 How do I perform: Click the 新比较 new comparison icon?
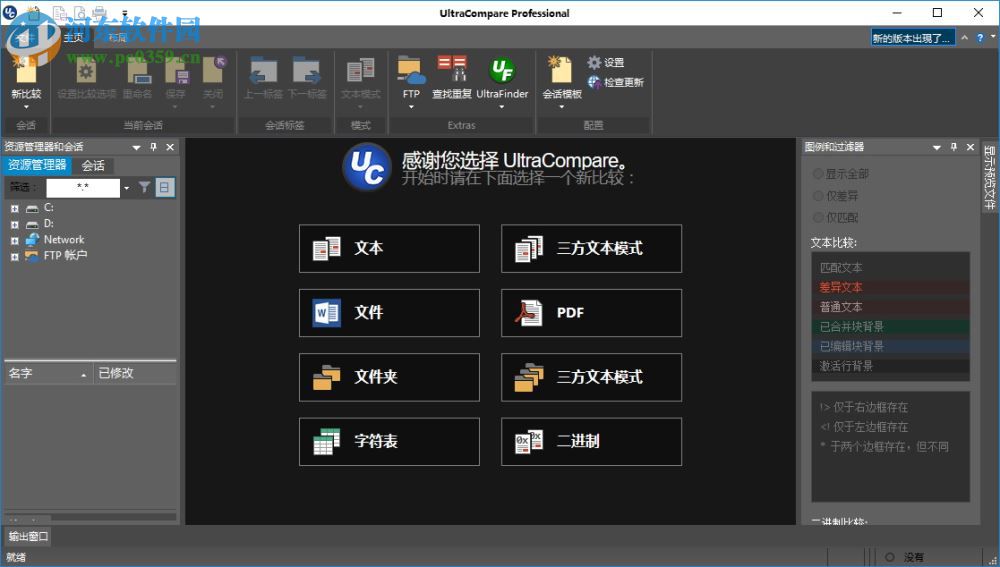26,71
